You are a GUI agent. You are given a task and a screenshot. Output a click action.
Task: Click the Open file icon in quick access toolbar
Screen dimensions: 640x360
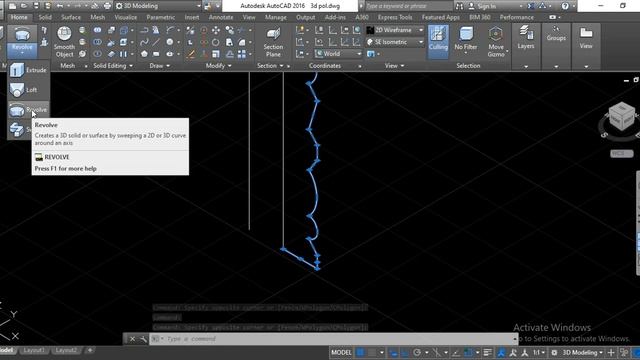pyautogui.click(x=24, y=6)
